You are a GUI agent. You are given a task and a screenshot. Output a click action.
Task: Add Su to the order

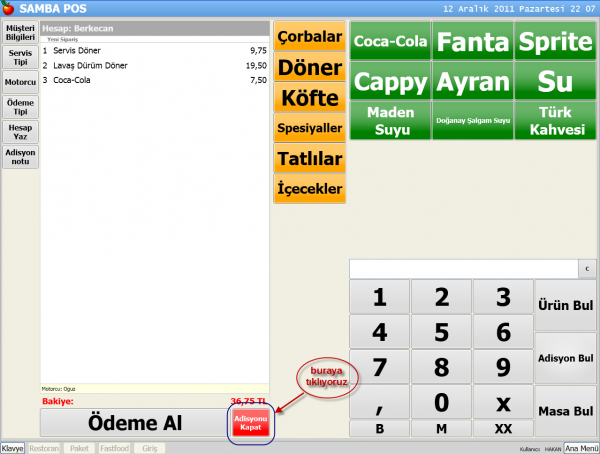click(x=555, y=81)
